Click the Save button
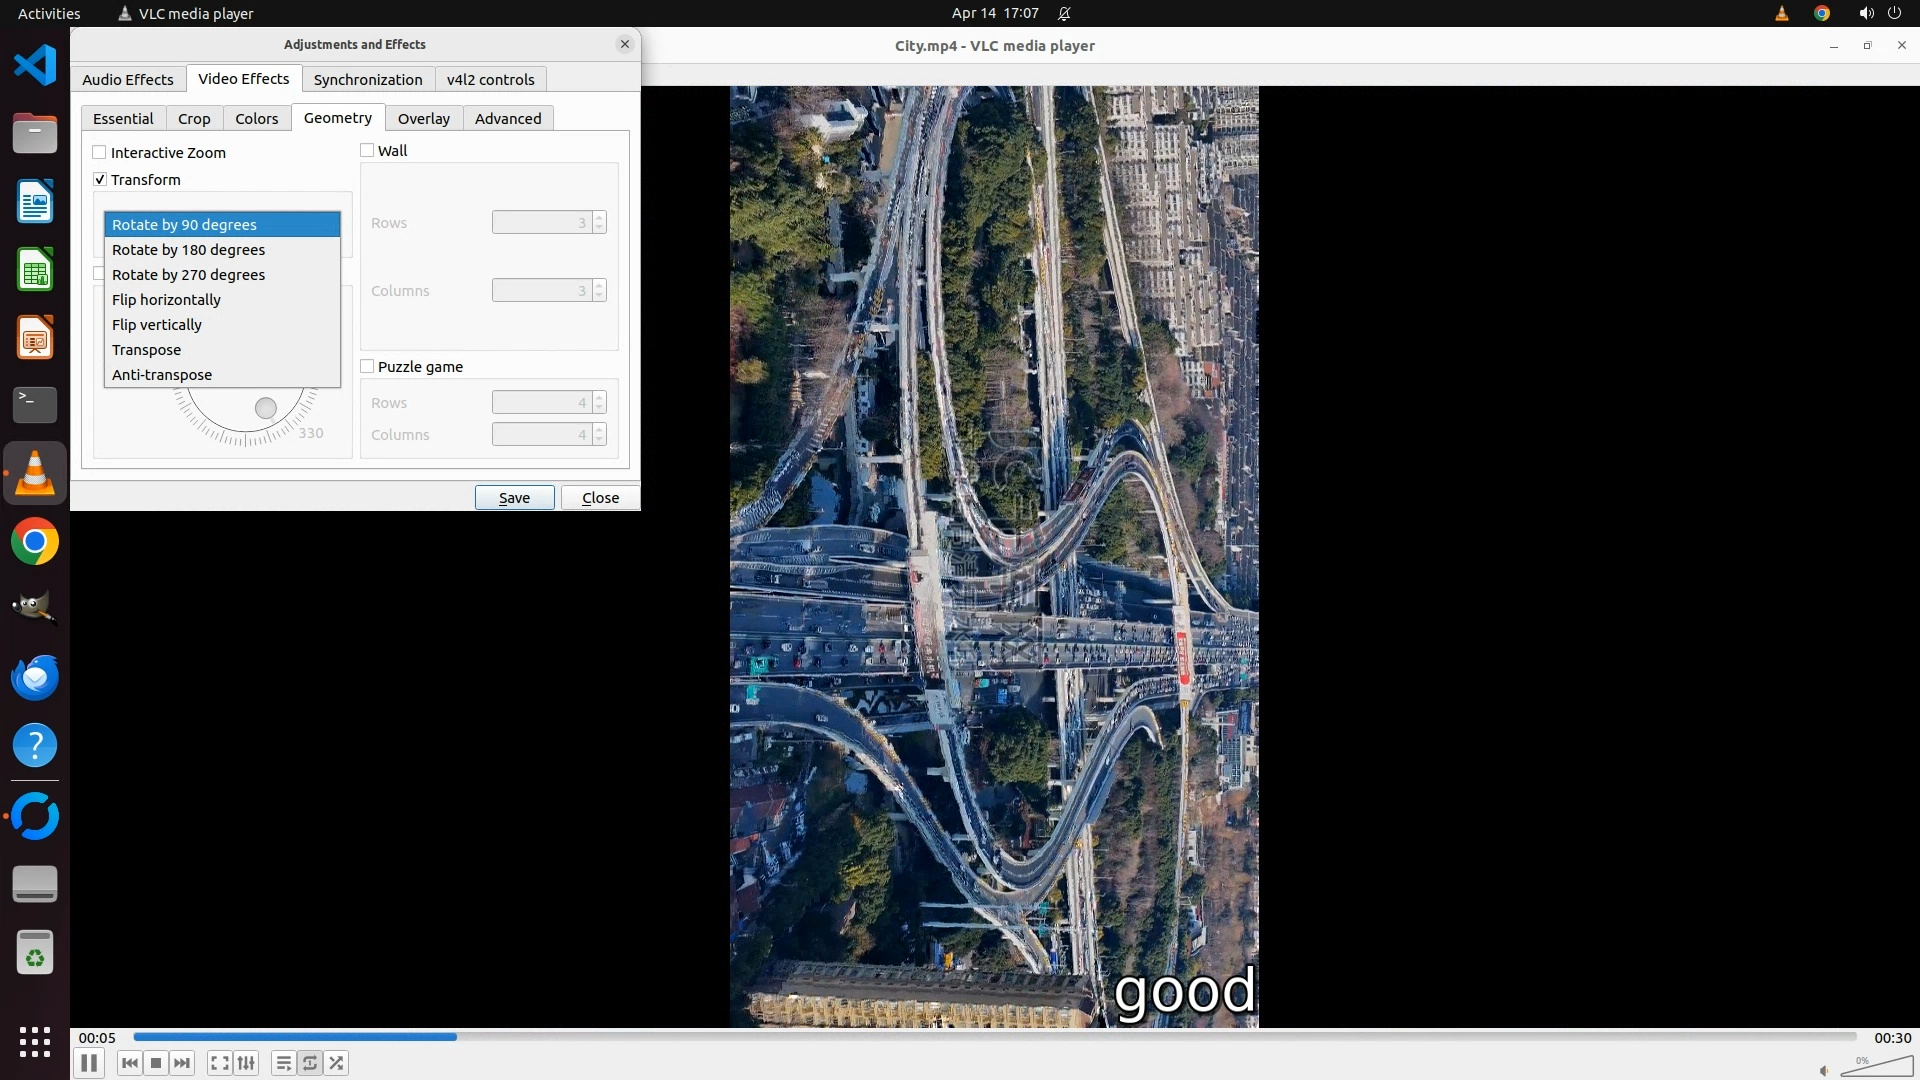 click(514, 498)
